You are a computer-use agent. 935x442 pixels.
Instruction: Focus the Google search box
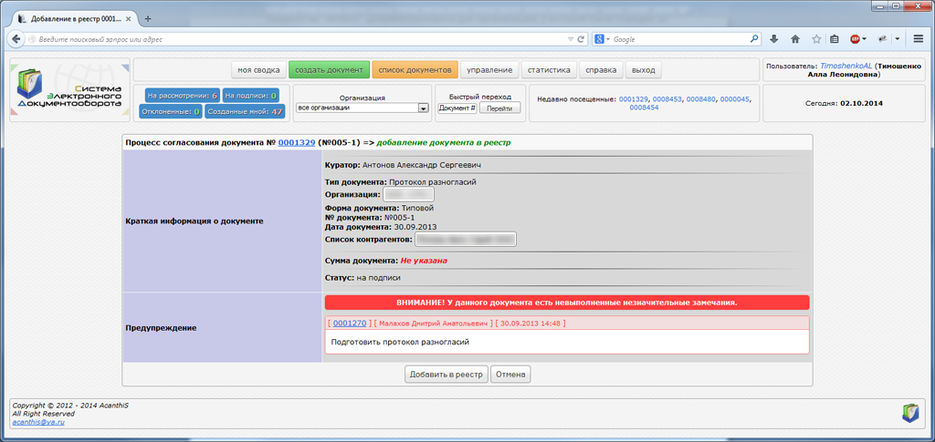pos(680,39)
